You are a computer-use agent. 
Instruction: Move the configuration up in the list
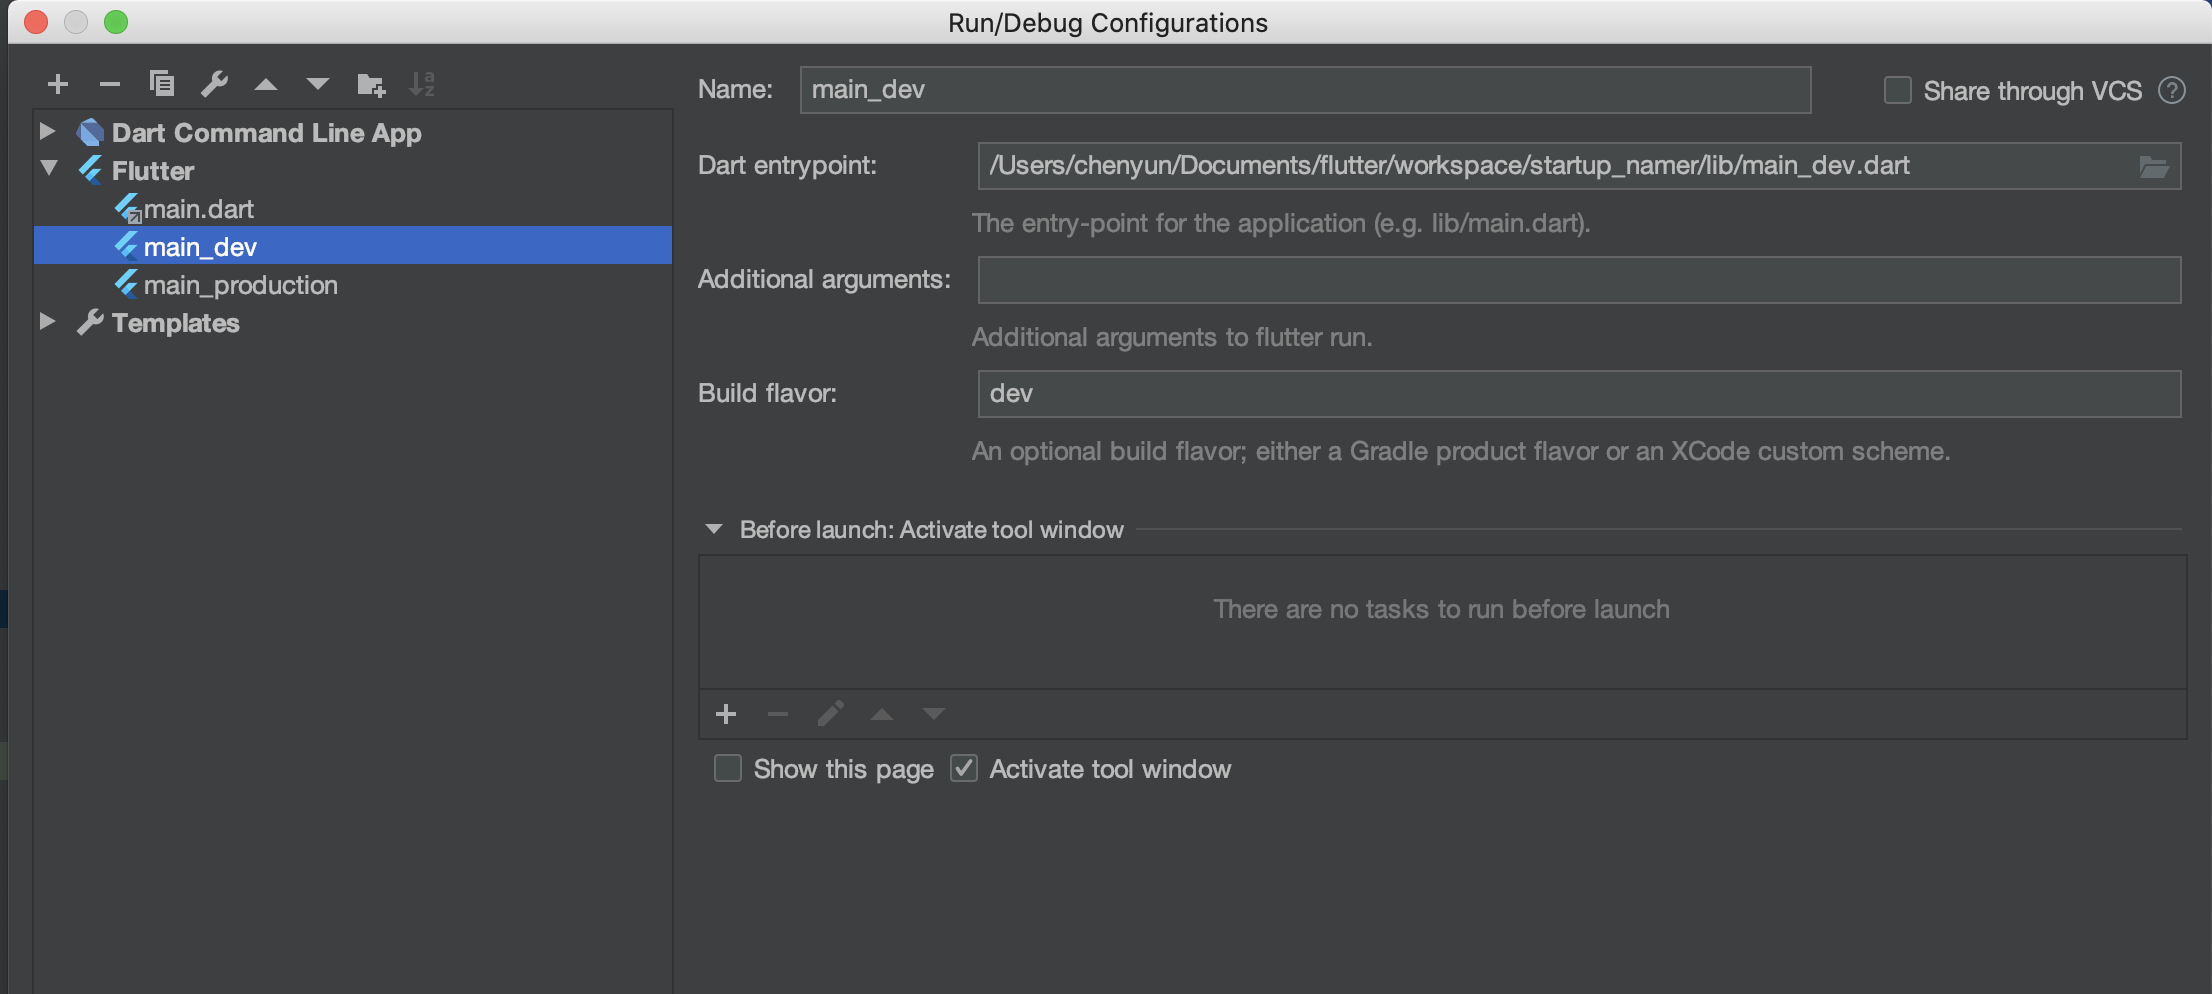[266, 85]
